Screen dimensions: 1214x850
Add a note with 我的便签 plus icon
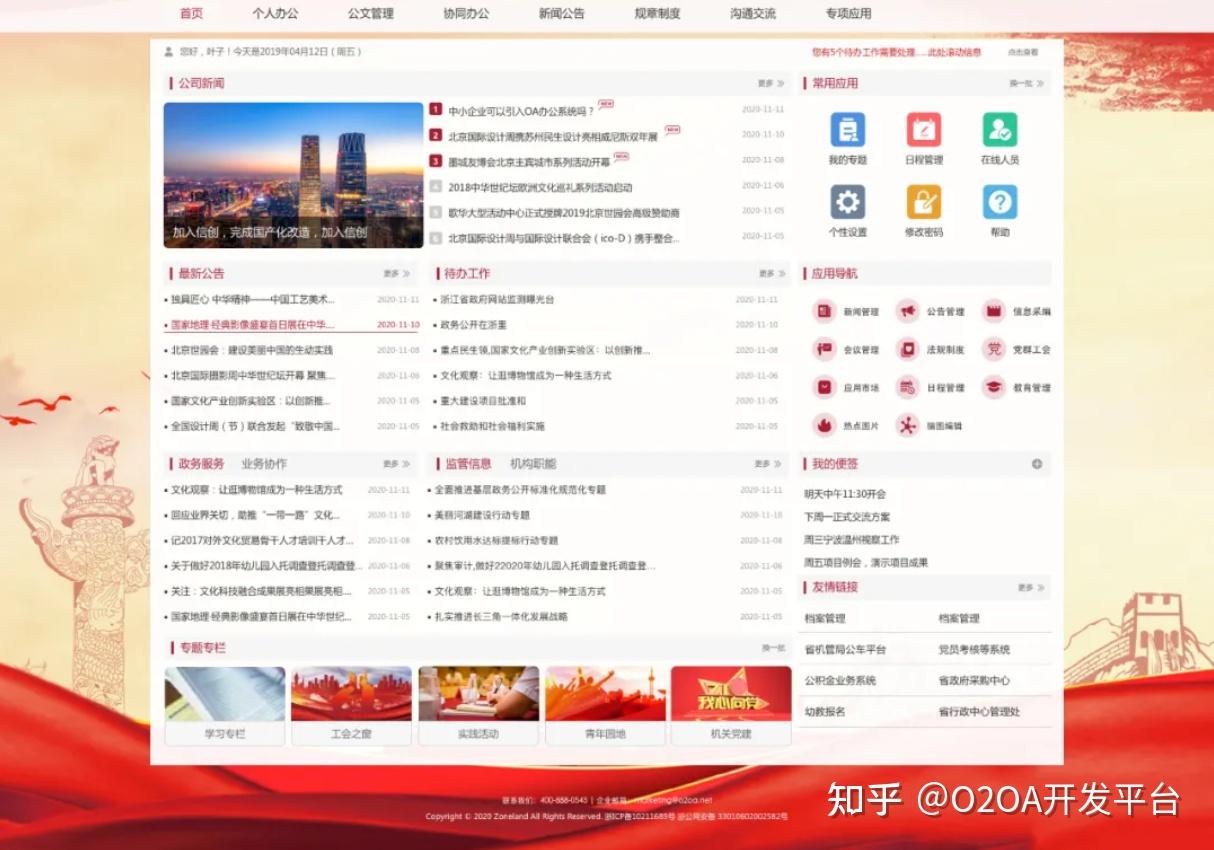tap(1037, 464)
